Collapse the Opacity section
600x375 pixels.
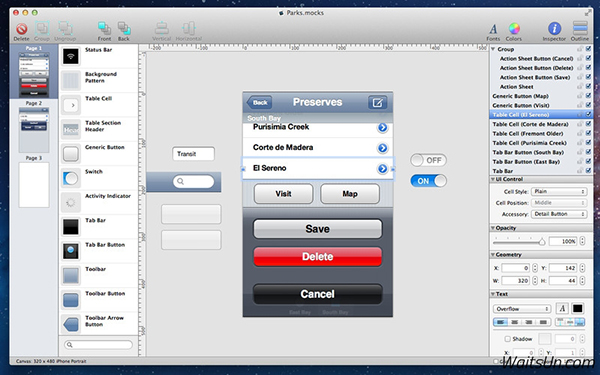click(x=493, y=228)
